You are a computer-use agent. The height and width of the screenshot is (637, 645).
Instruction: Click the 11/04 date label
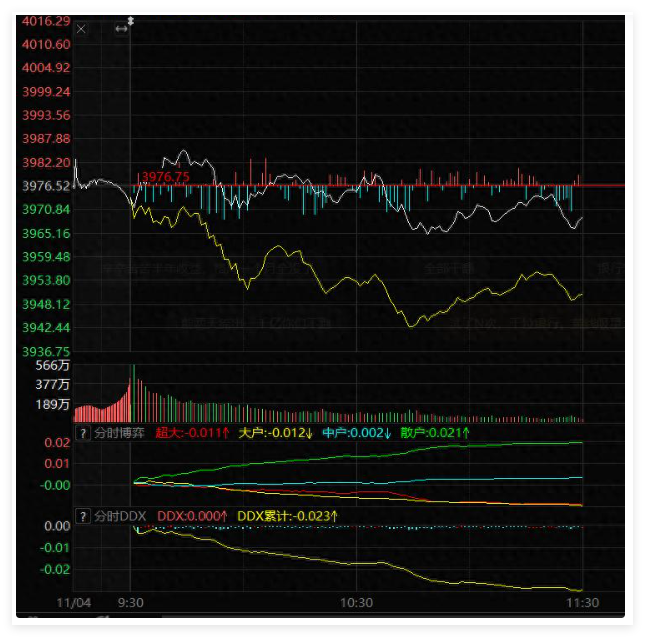[74, 602]
